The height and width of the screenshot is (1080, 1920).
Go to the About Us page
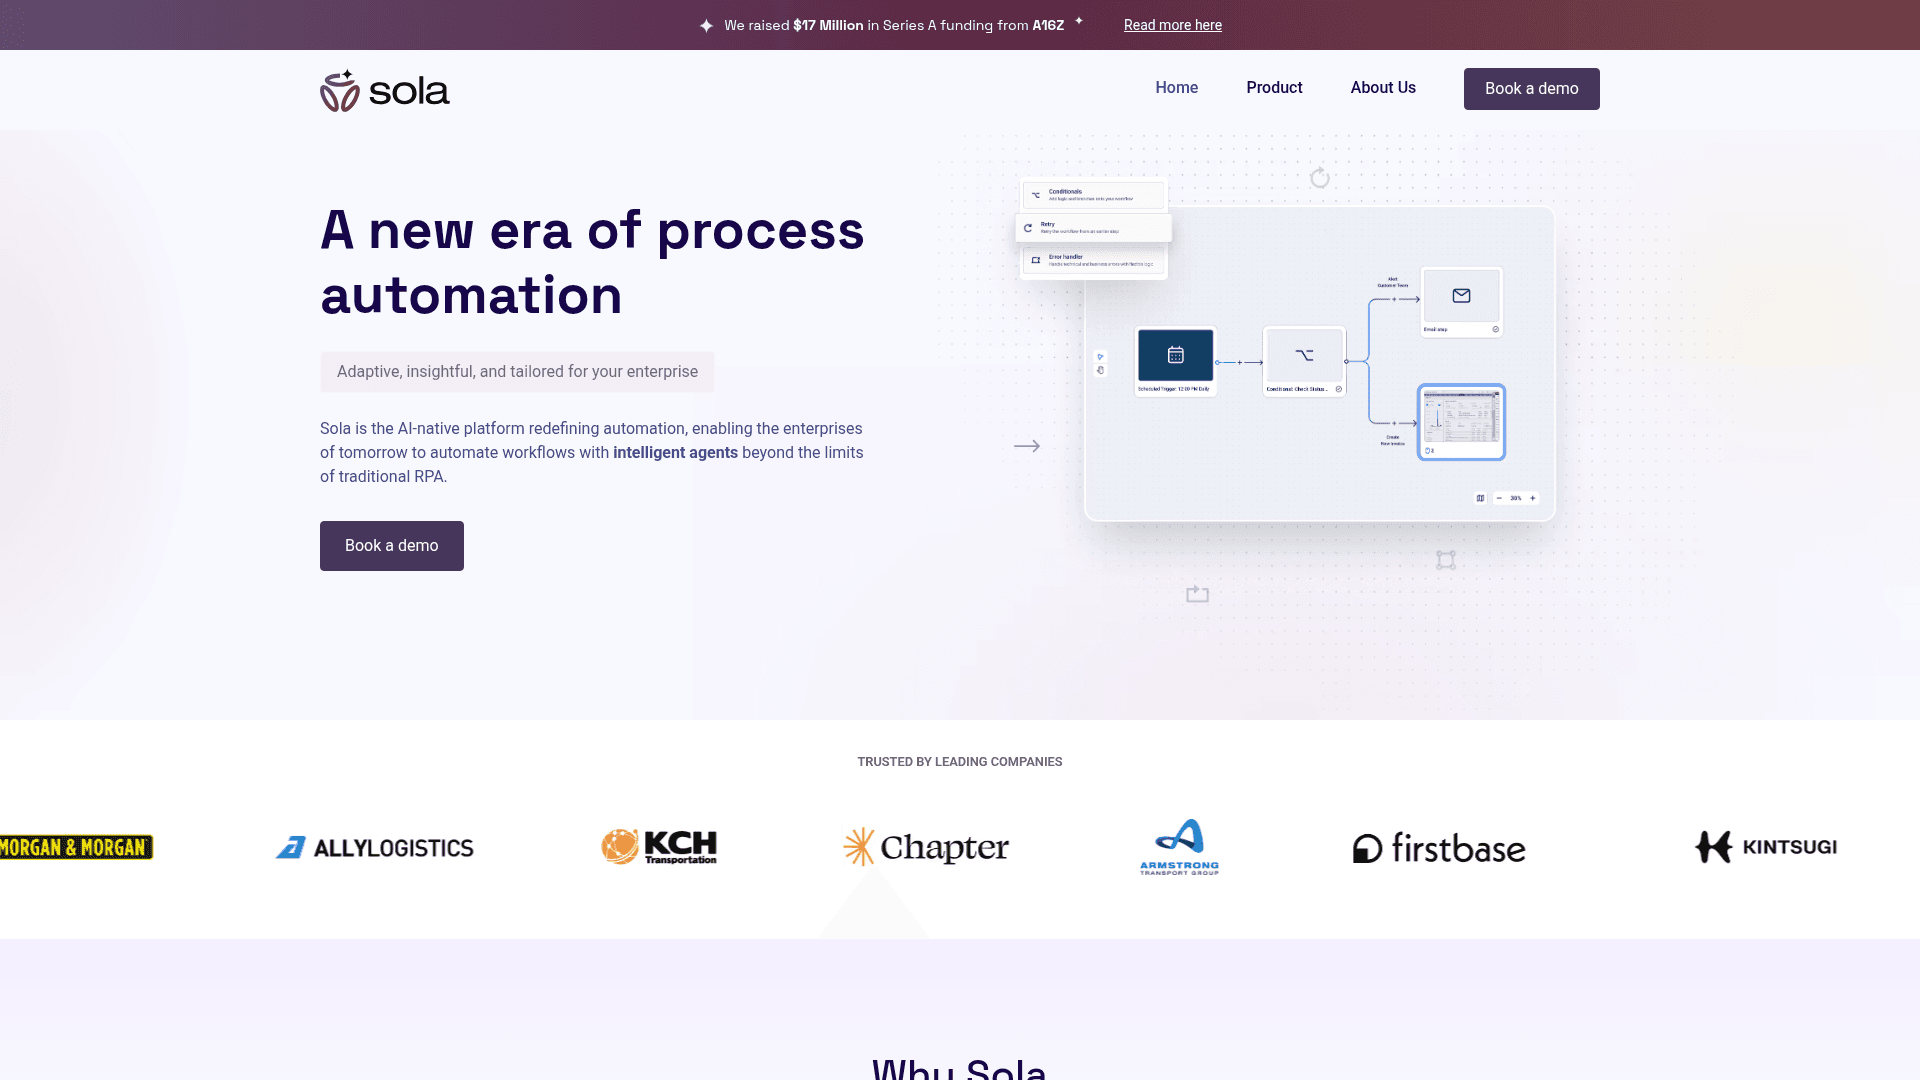1383,88
